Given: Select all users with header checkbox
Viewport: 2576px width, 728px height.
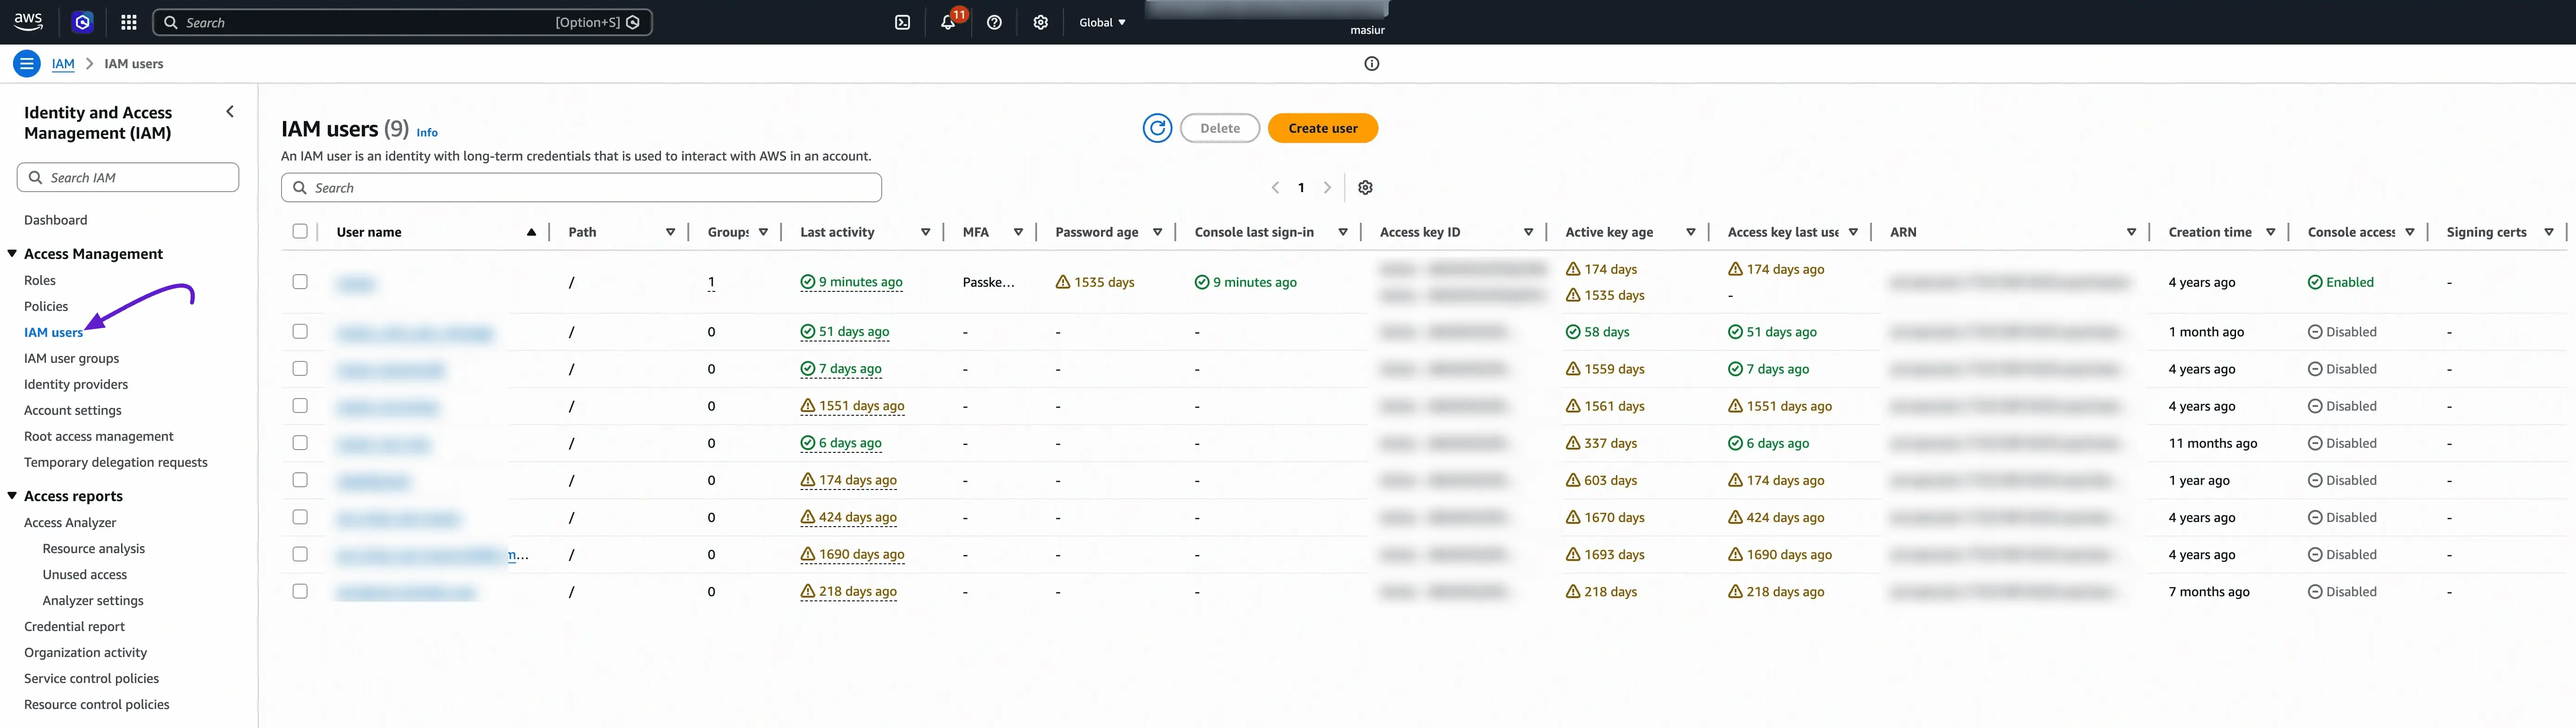Looking at the screenshot, I should coord(300,231).
